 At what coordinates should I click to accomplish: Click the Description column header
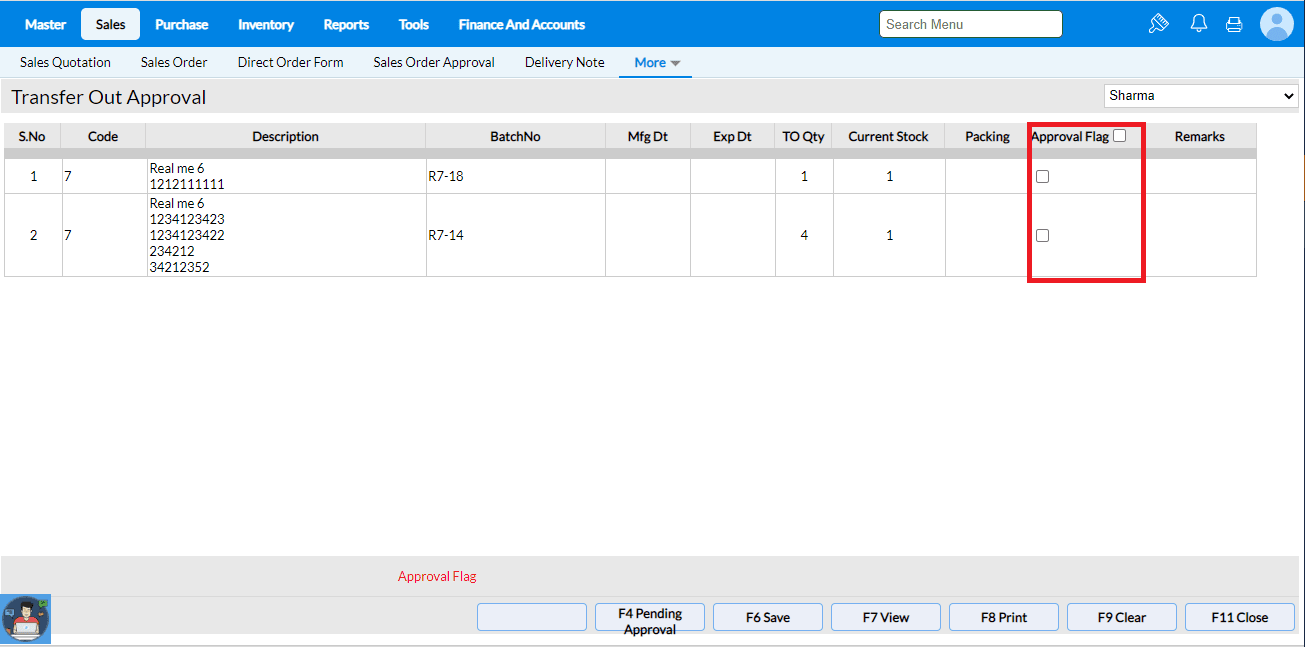[286, 136]
